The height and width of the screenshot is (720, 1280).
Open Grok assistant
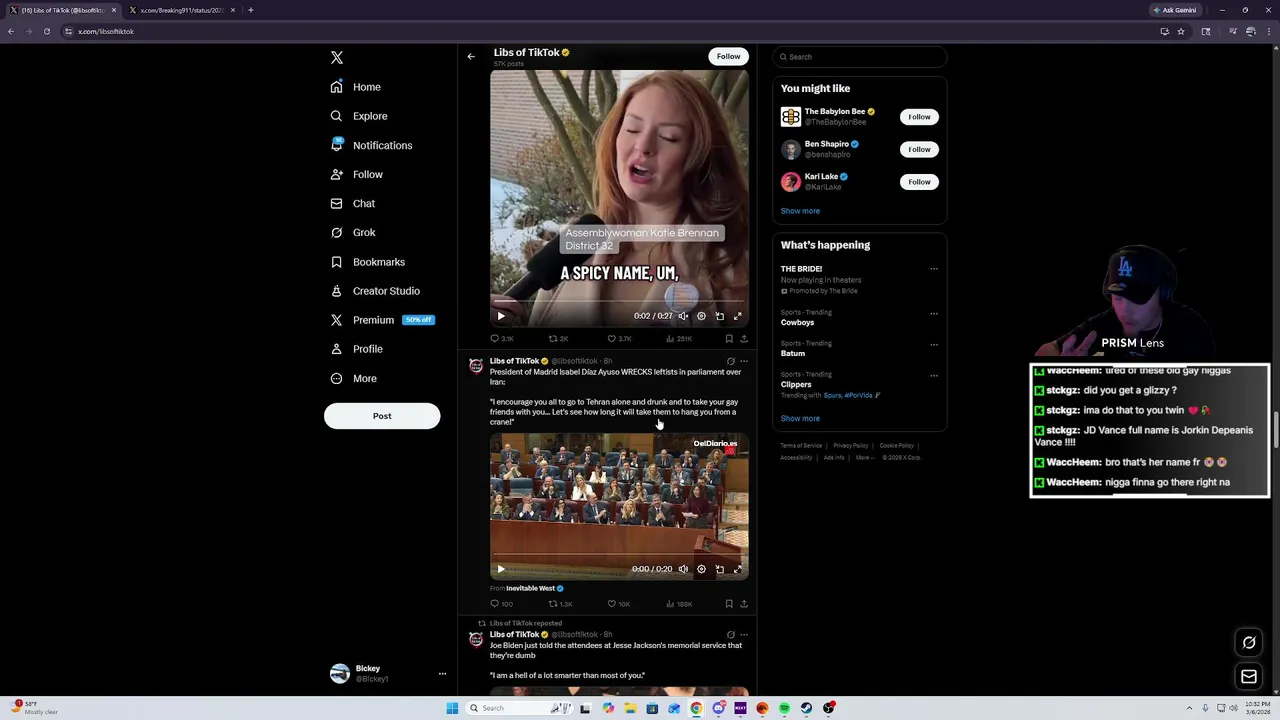point(353,232)
